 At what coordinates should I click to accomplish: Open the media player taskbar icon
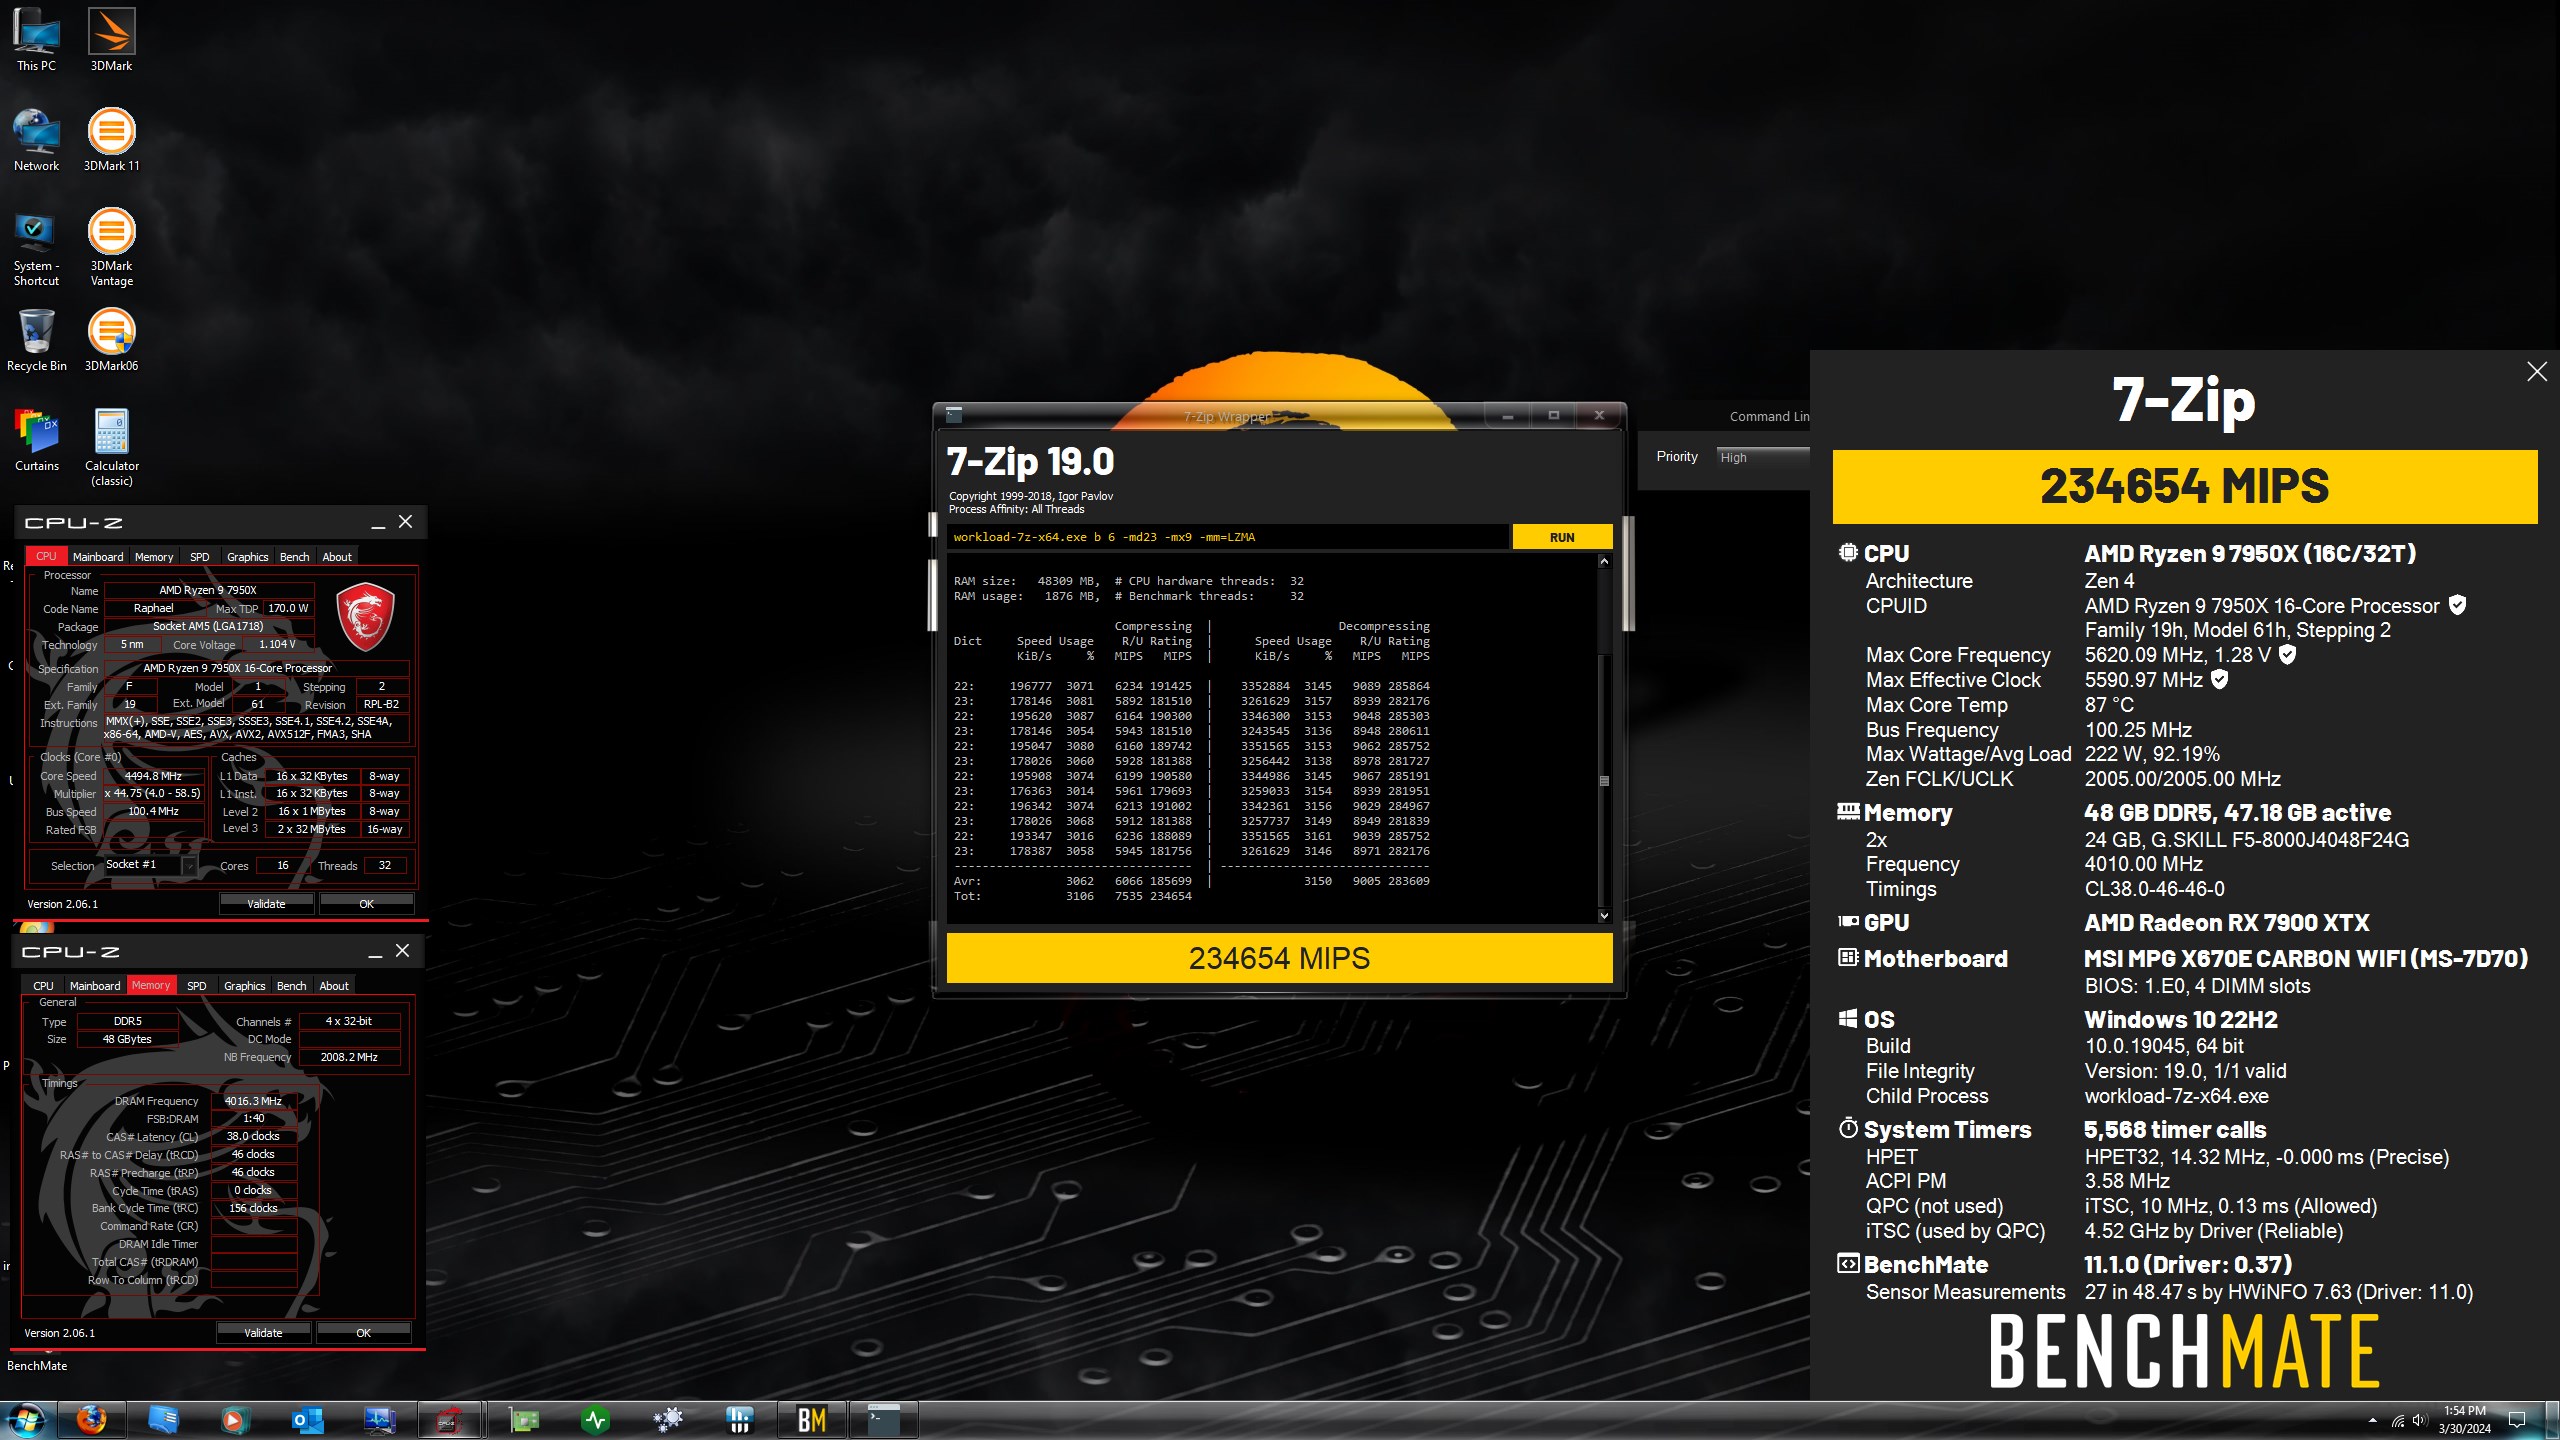point(234,1420)
